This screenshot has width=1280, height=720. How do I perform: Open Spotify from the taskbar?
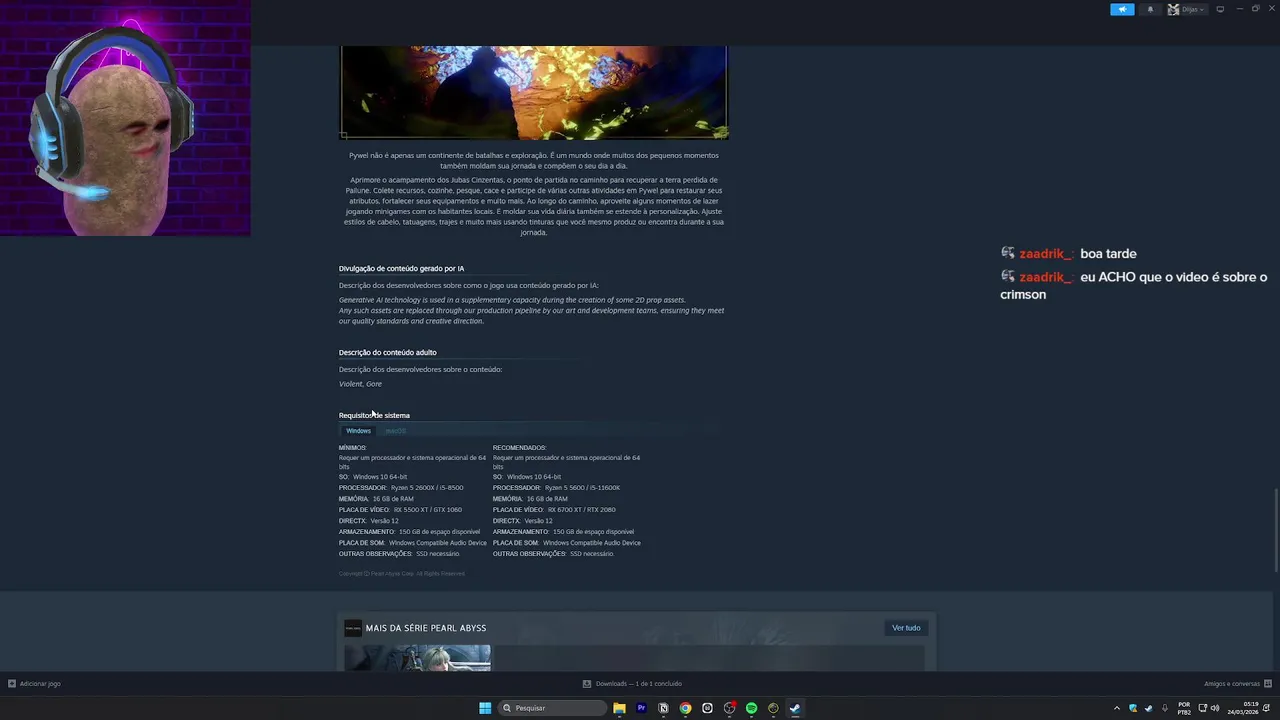pyautogui.click(x=751, y=708)
